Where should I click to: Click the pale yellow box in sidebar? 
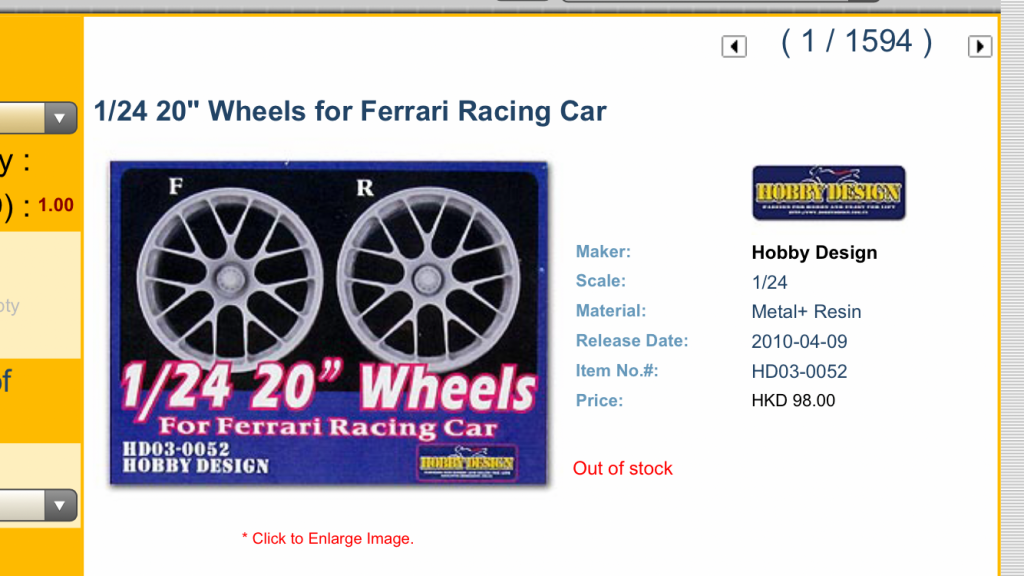click(x=40, y=295)
